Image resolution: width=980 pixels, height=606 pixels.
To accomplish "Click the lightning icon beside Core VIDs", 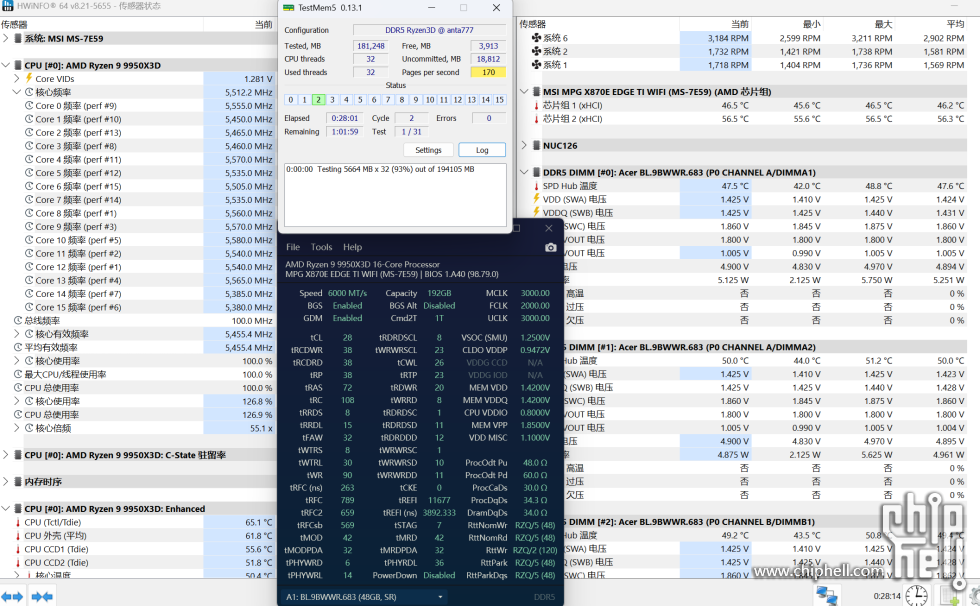I will (29, 78).
